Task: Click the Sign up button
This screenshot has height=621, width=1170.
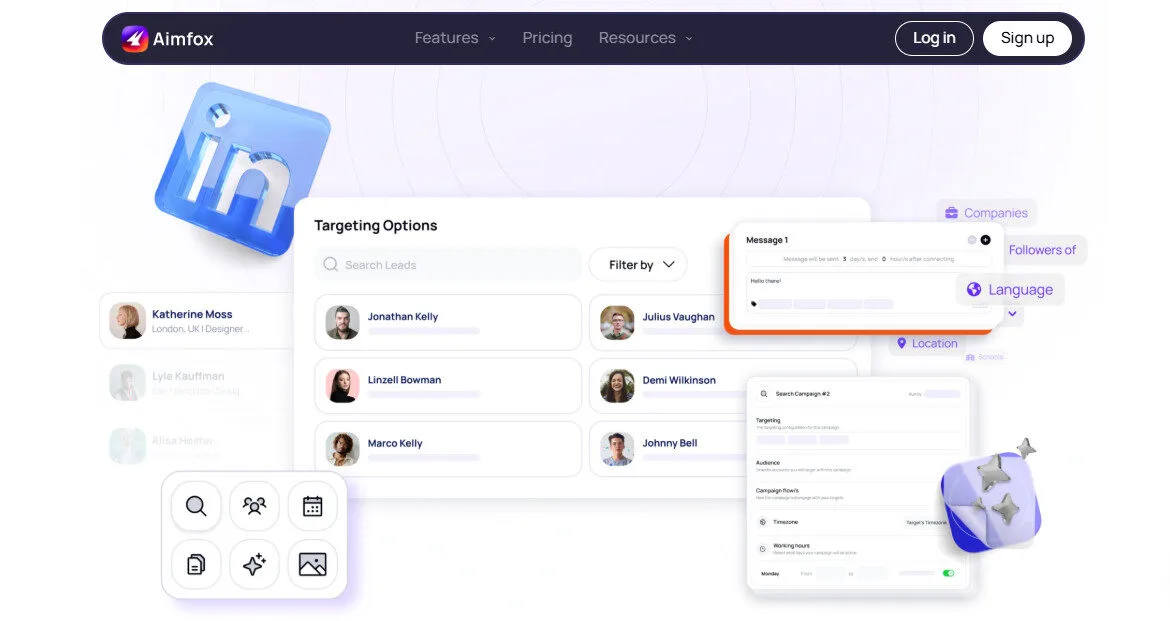Action: pos(1027,37)
